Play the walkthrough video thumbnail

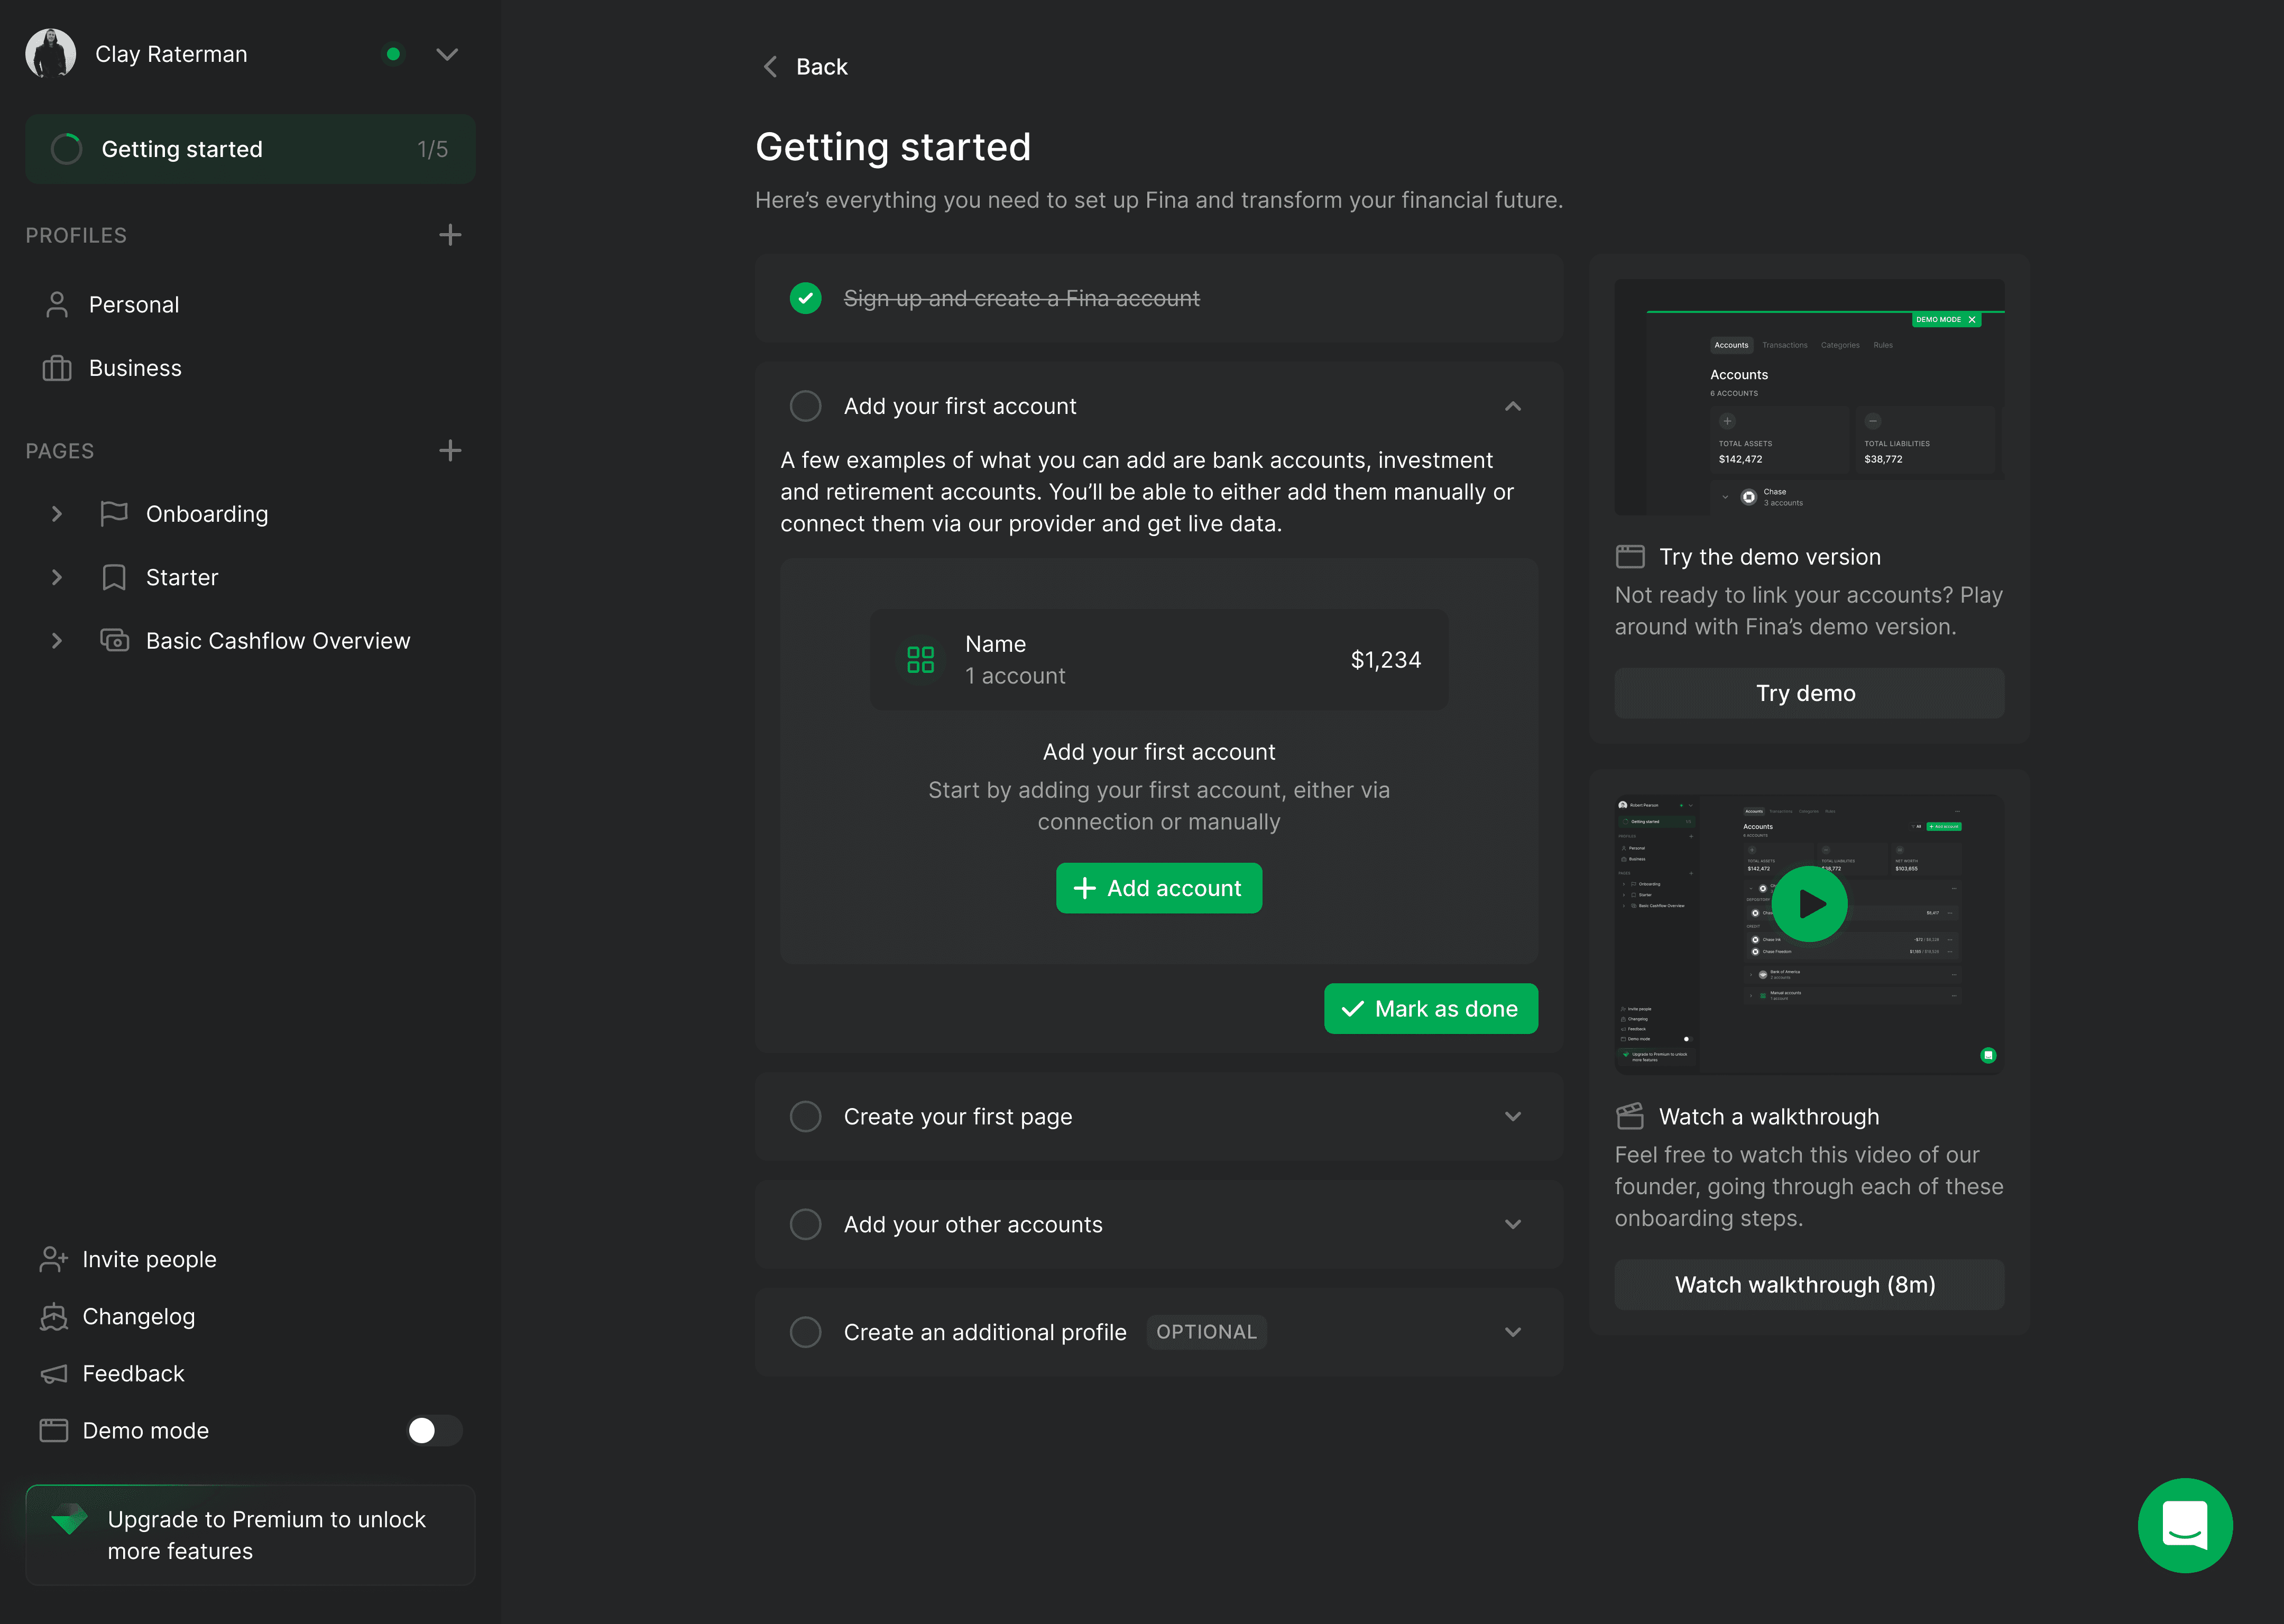tap(1809, 904)
